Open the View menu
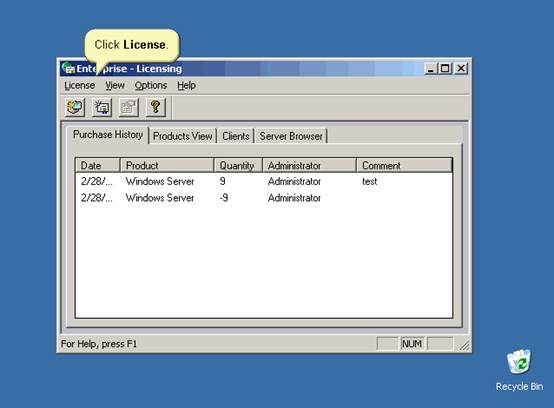This screenshot has width=554, height=408. 115,85
